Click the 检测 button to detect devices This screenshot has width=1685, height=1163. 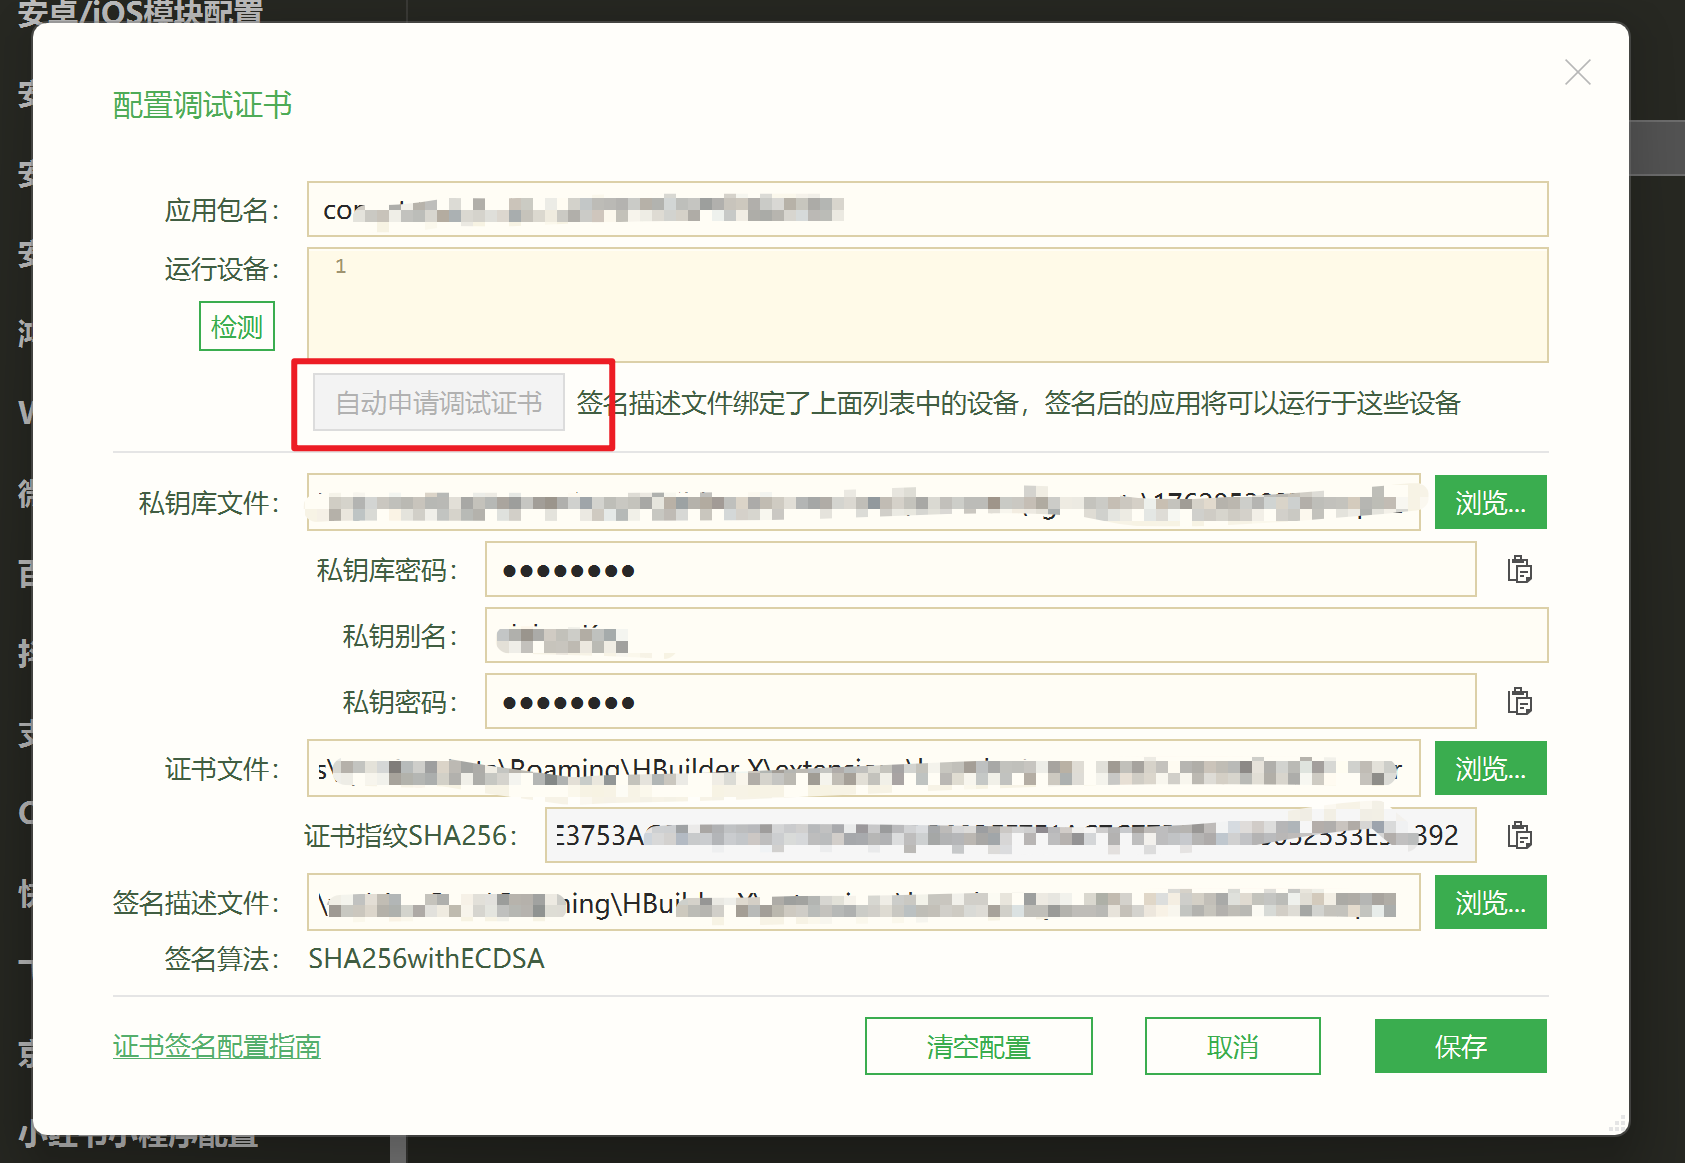[236, 325]
